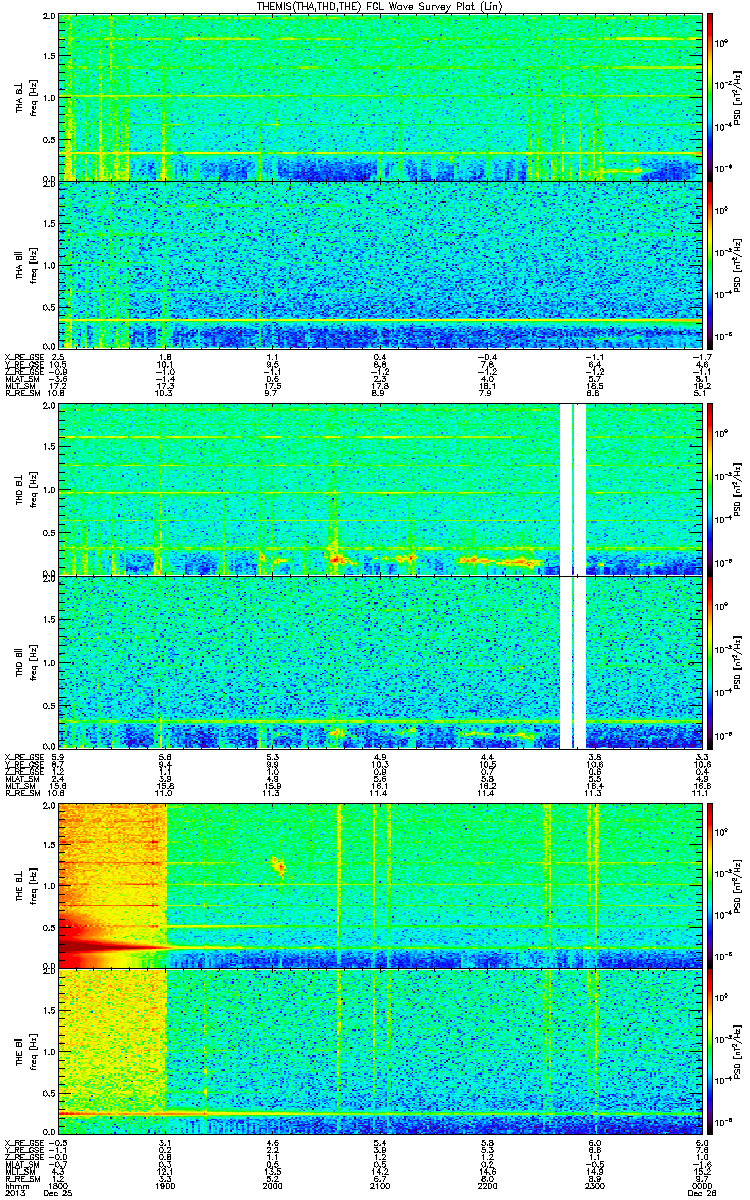This screenshot has height=1200, width=750.
Task: Click the THE B-perpendicular panel color bar
Action: (711, 885)
